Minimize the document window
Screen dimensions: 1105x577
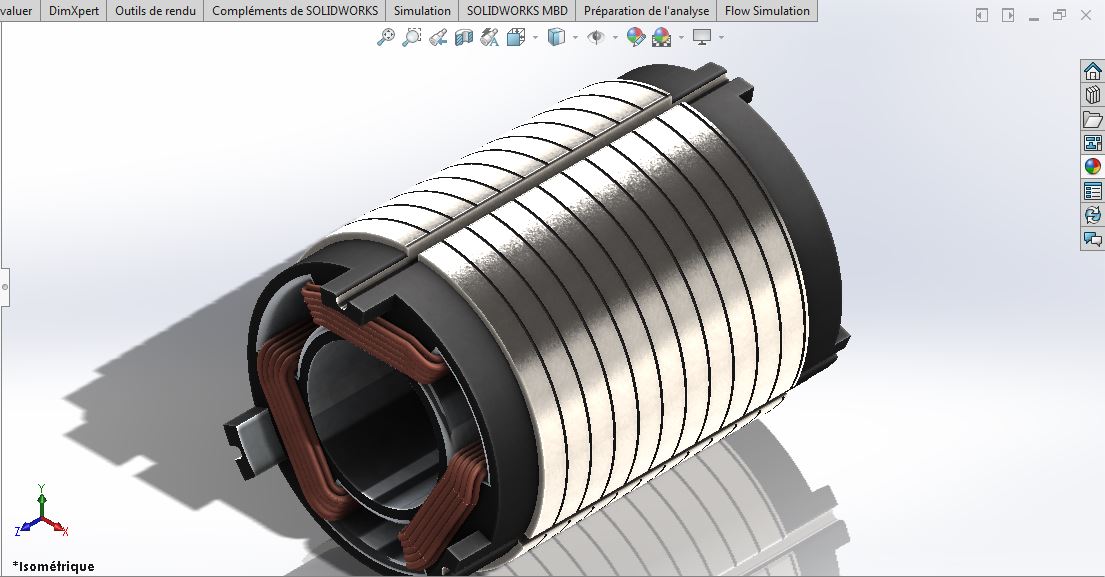click(1034, 18)
